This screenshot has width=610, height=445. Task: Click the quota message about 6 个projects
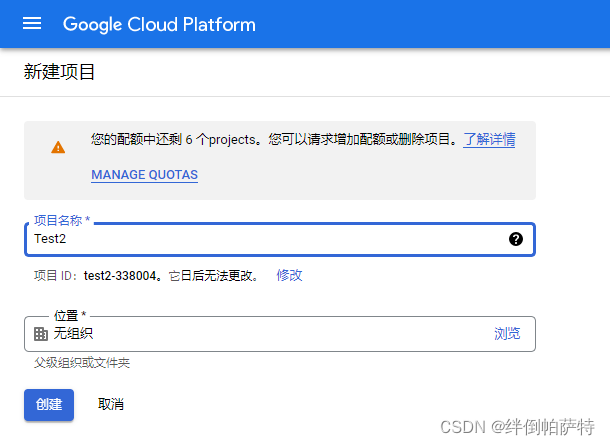point(274,139)
